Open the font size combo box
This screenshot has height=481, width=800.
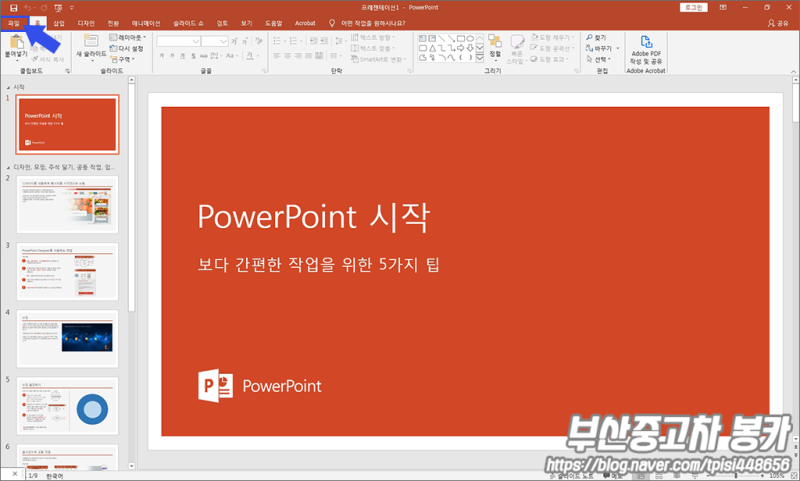[x=214, y=41]
